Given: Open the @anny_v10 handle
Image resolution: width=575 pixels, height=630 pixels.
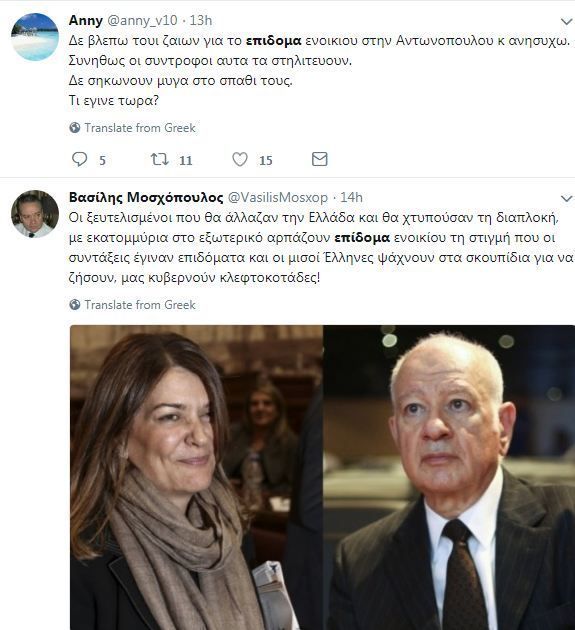Looking at the screenshot, I should click(x=142, y=20).
